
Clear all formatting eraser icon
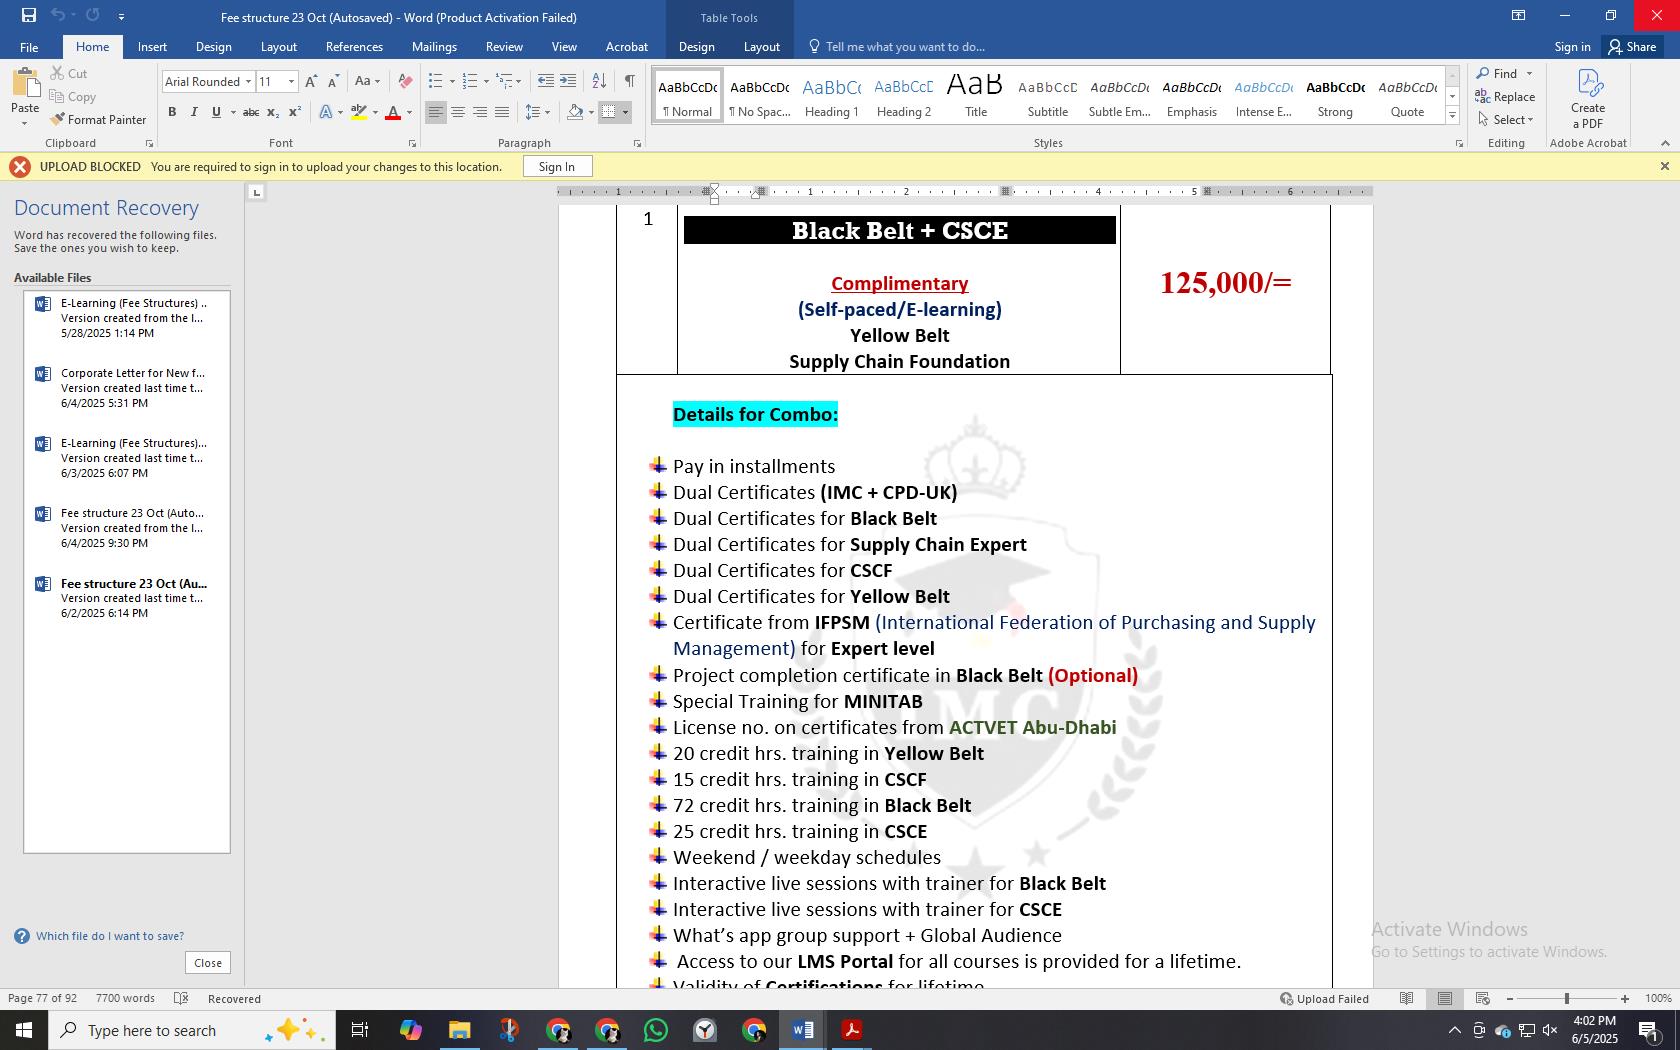tap(405, 81)
